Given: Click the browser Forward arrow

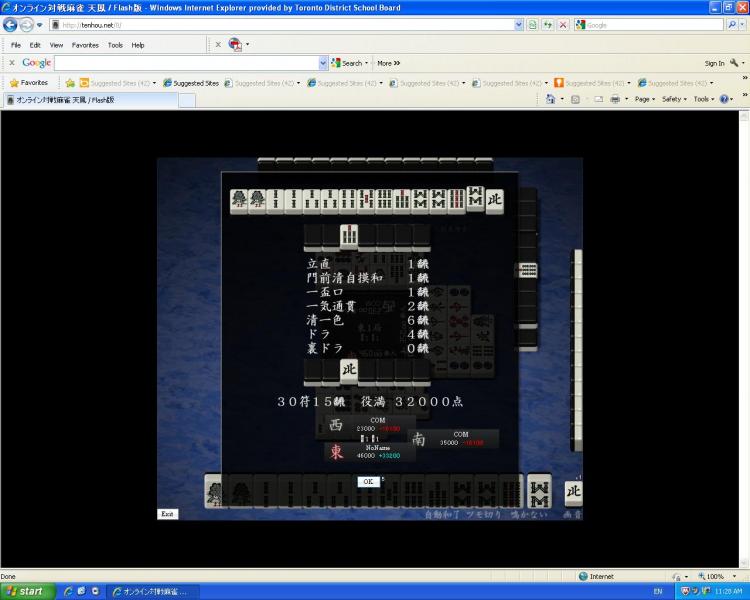Looking at the screenshot, I should (x=27, y=24).
